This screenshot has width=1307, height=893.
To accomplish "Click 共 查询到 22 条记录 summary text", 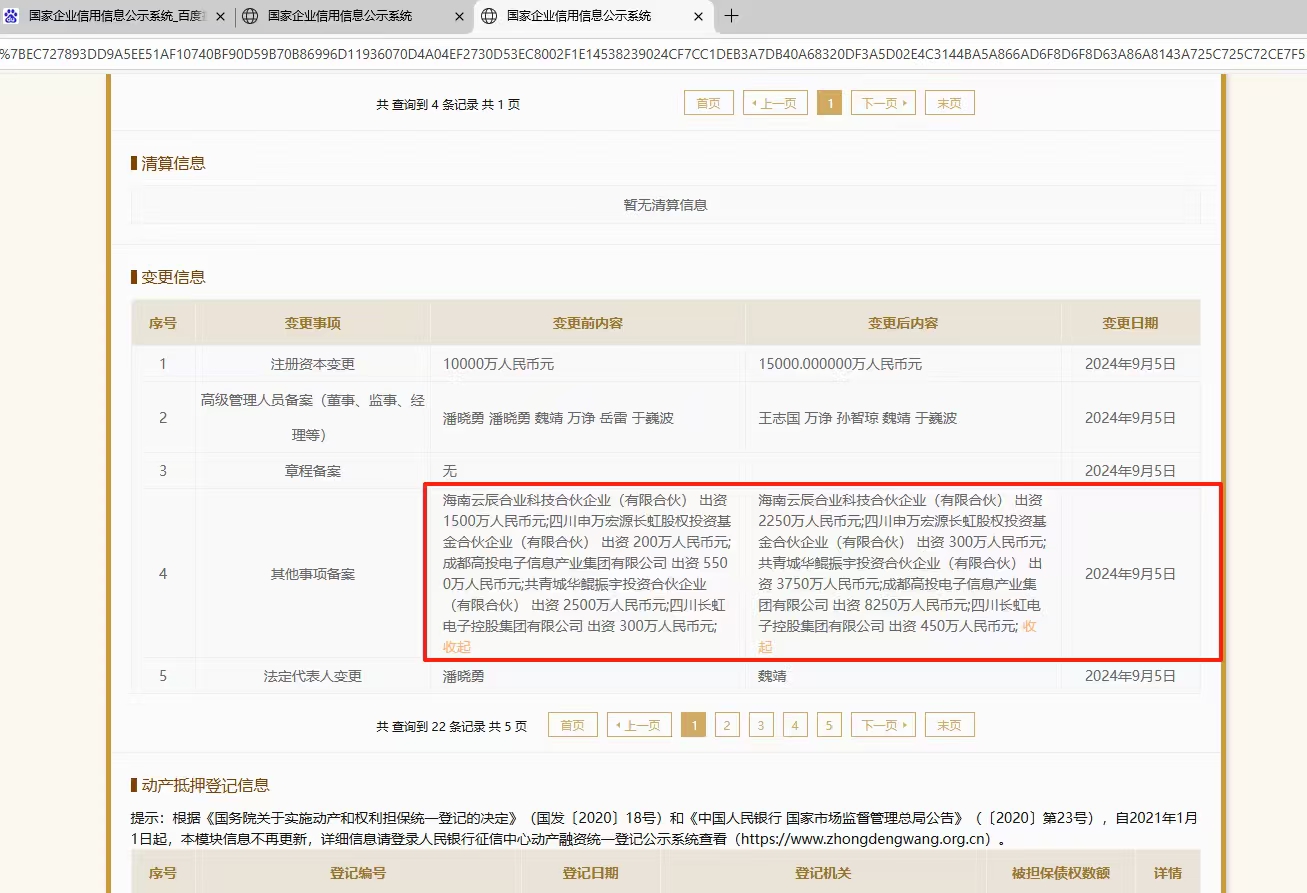I will pos(452,726).
